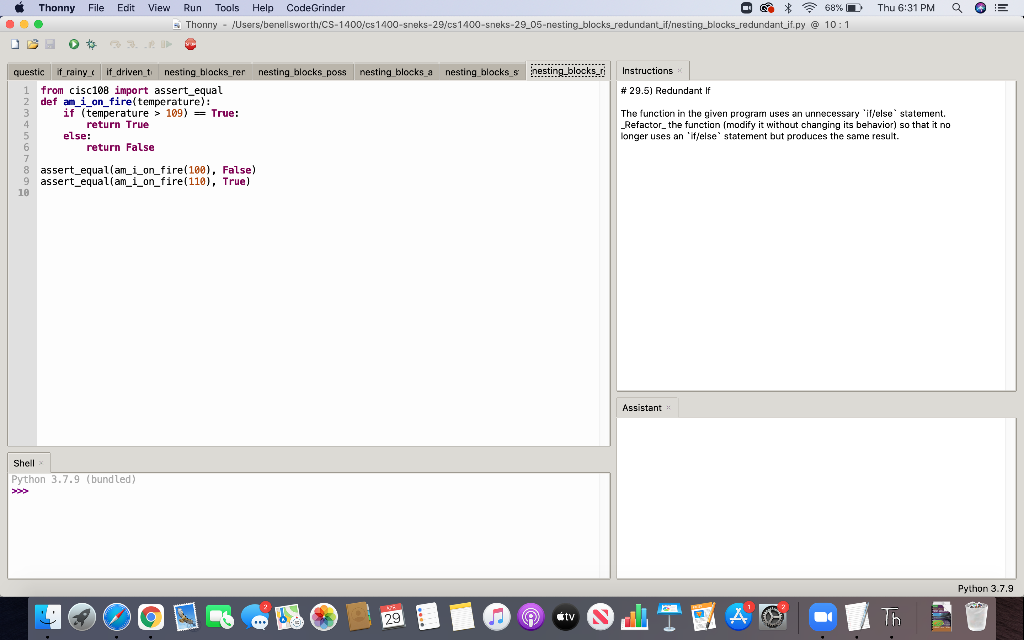Open Zoom from the Dock
Screen dimensions: 1024x640
[x=823, y=616]
